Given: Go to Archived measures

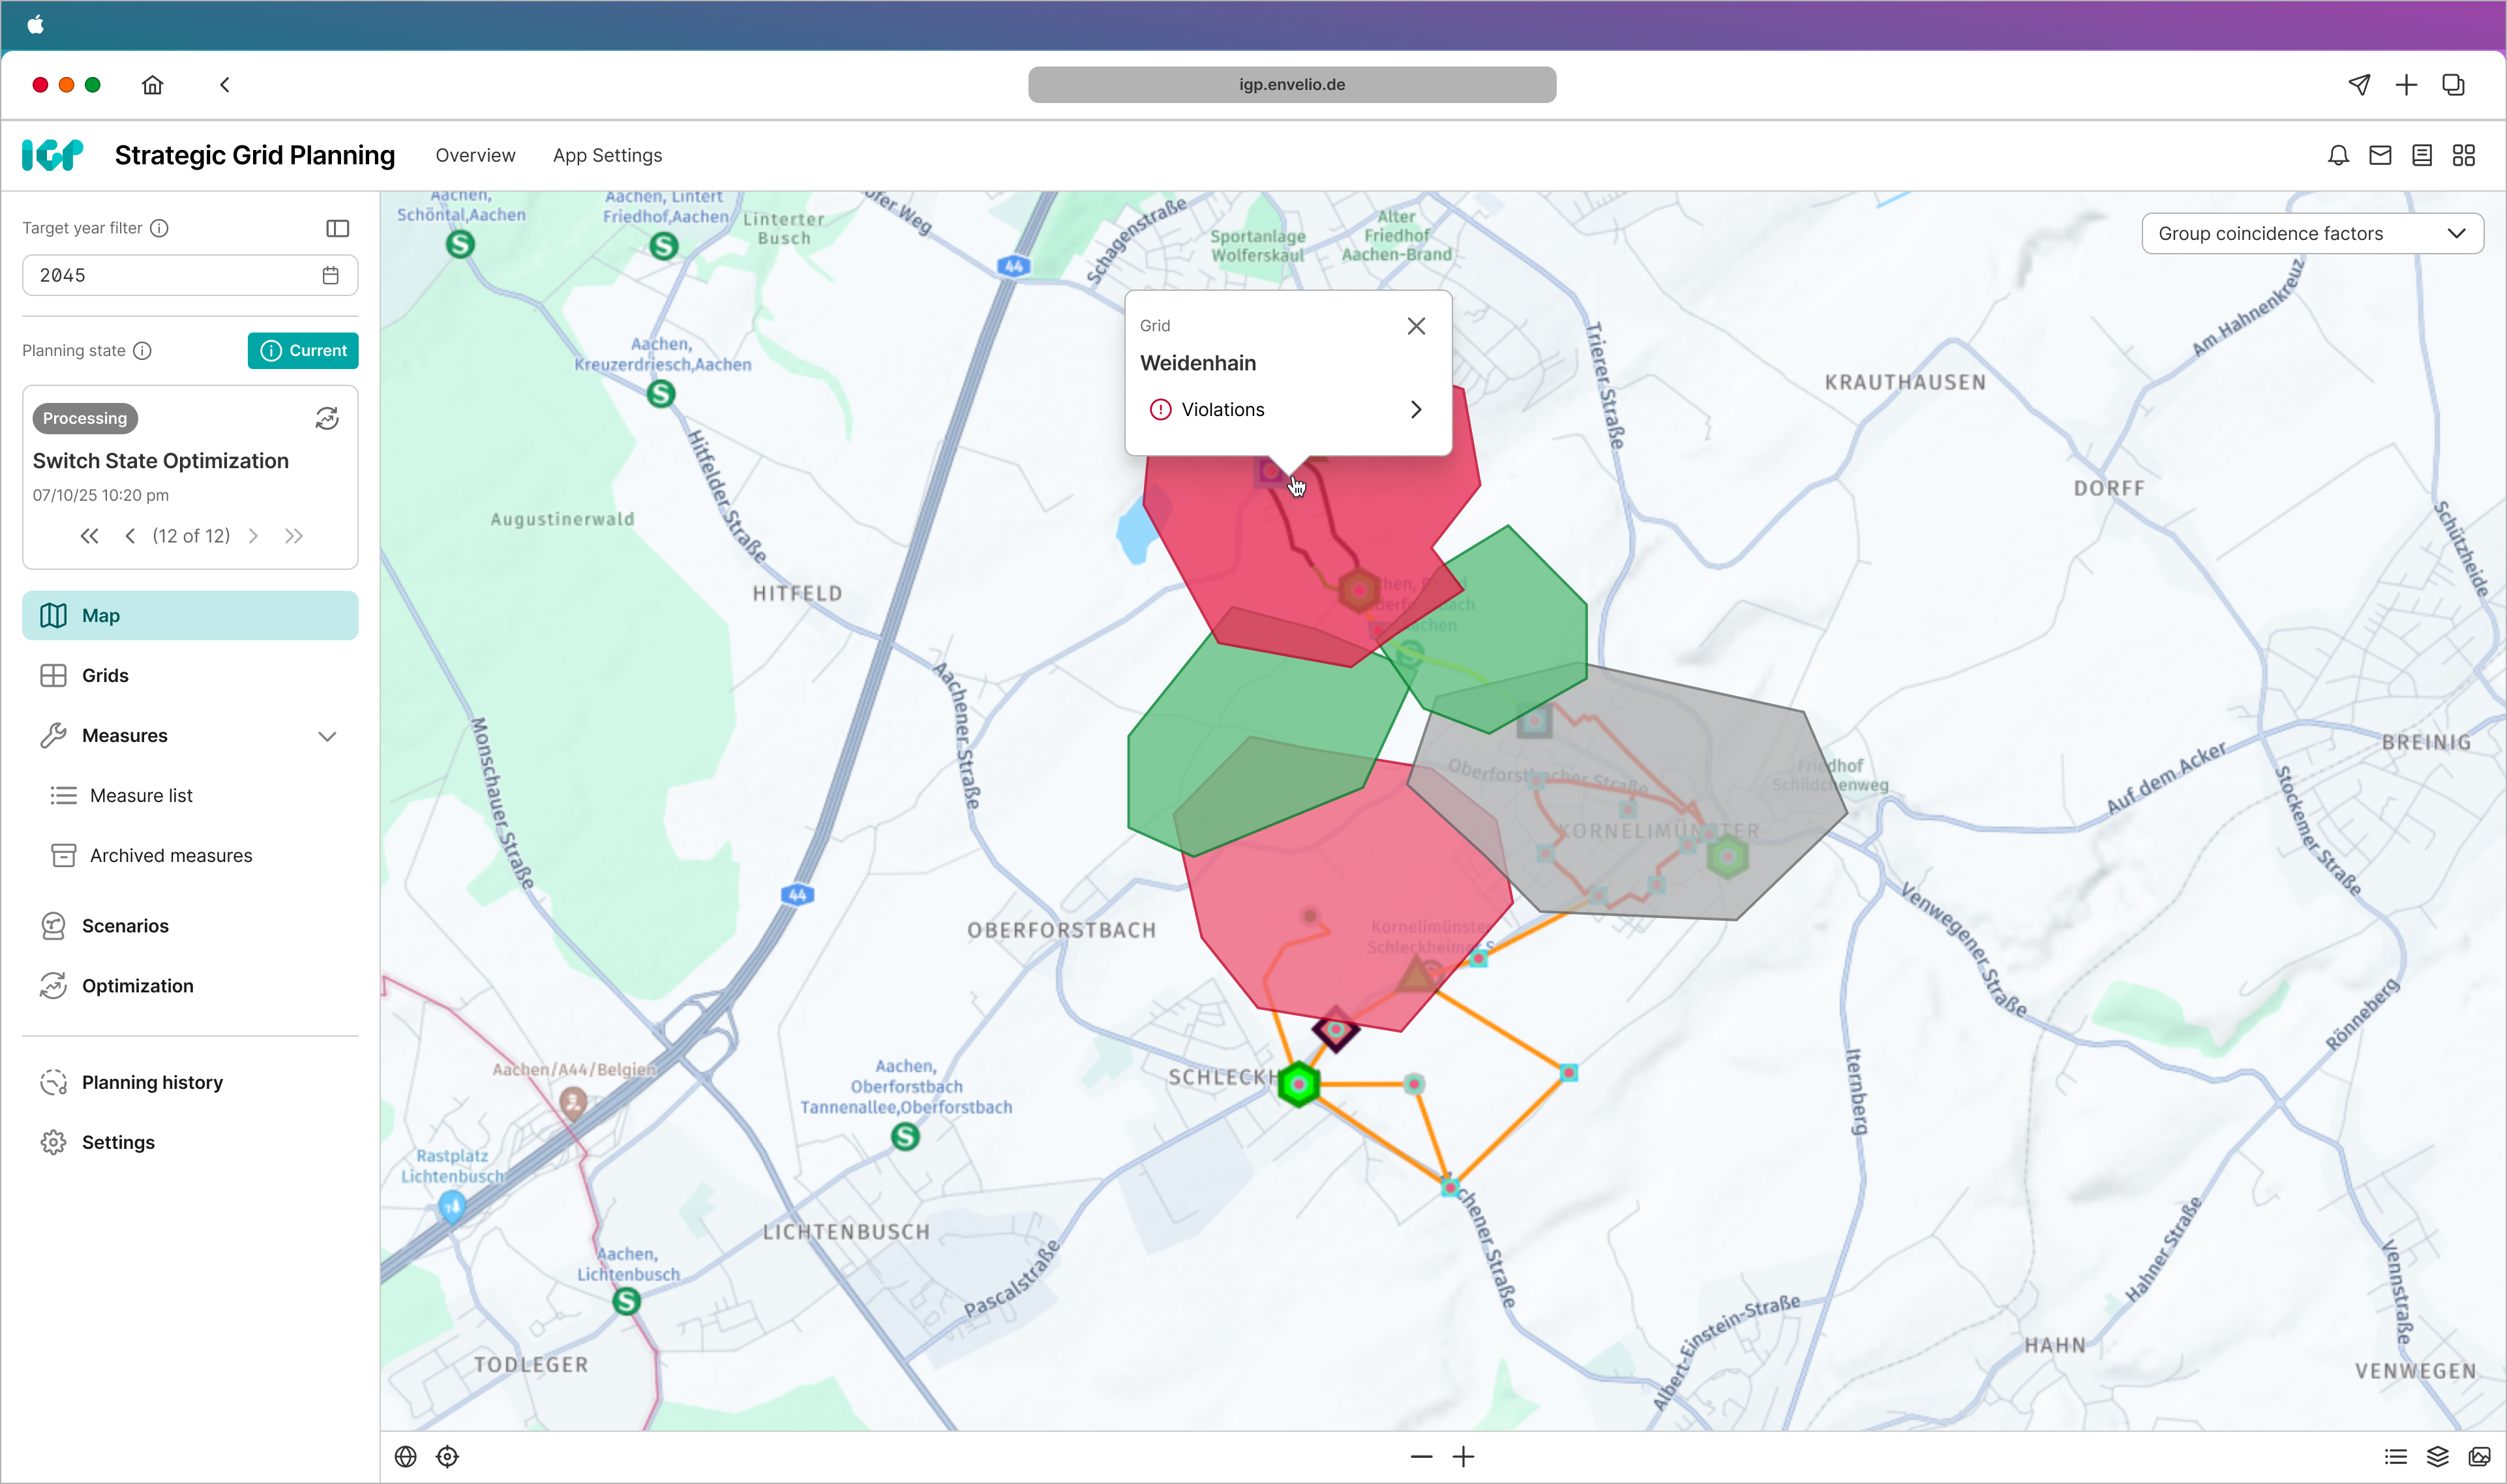Looking at the screenshot, I should [x=170, y=855].
